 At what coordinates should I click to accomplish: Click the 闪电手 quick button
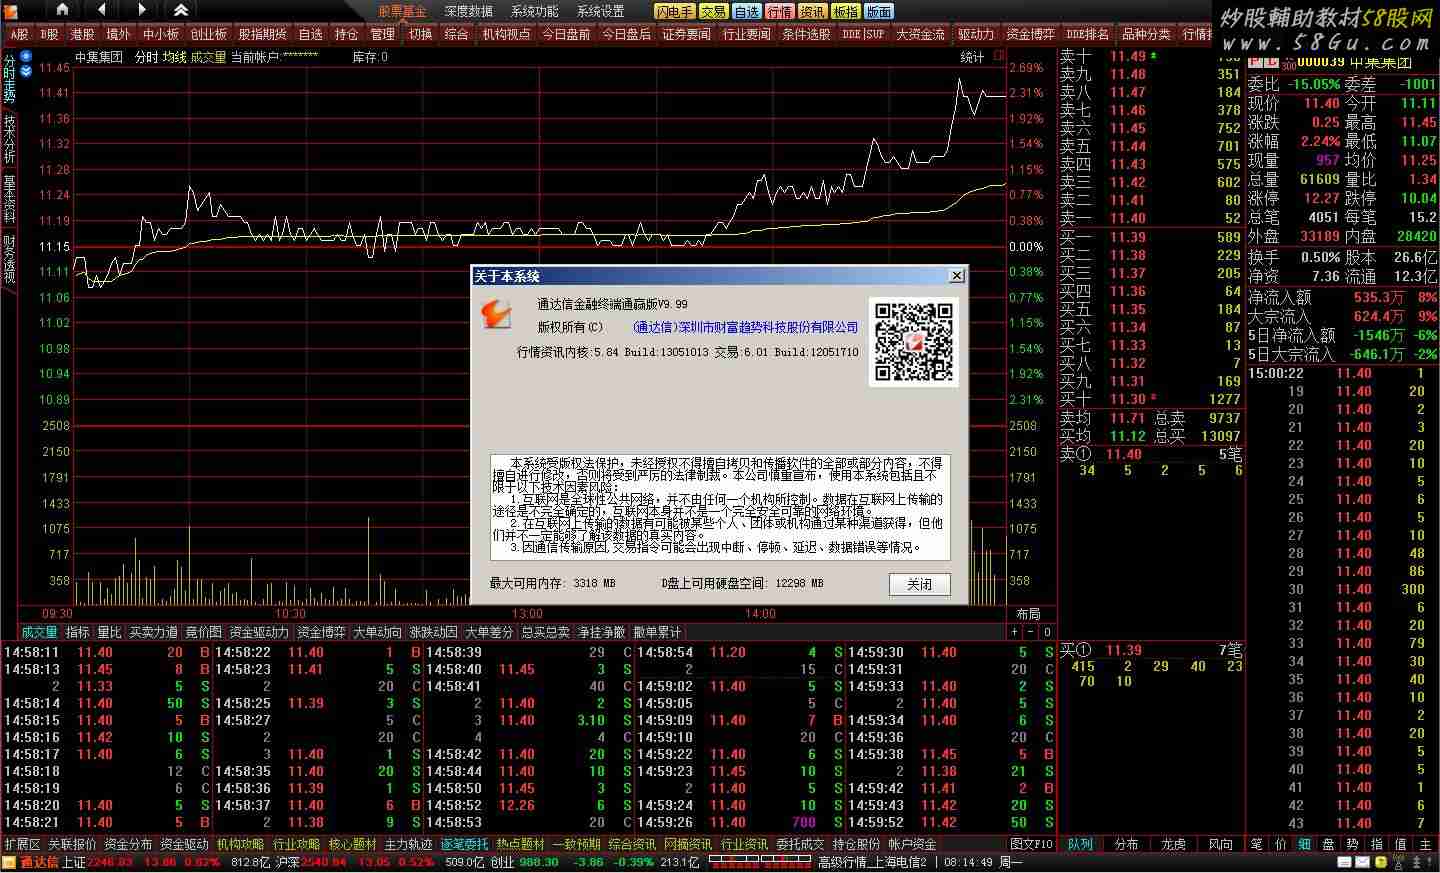(675, 11)
